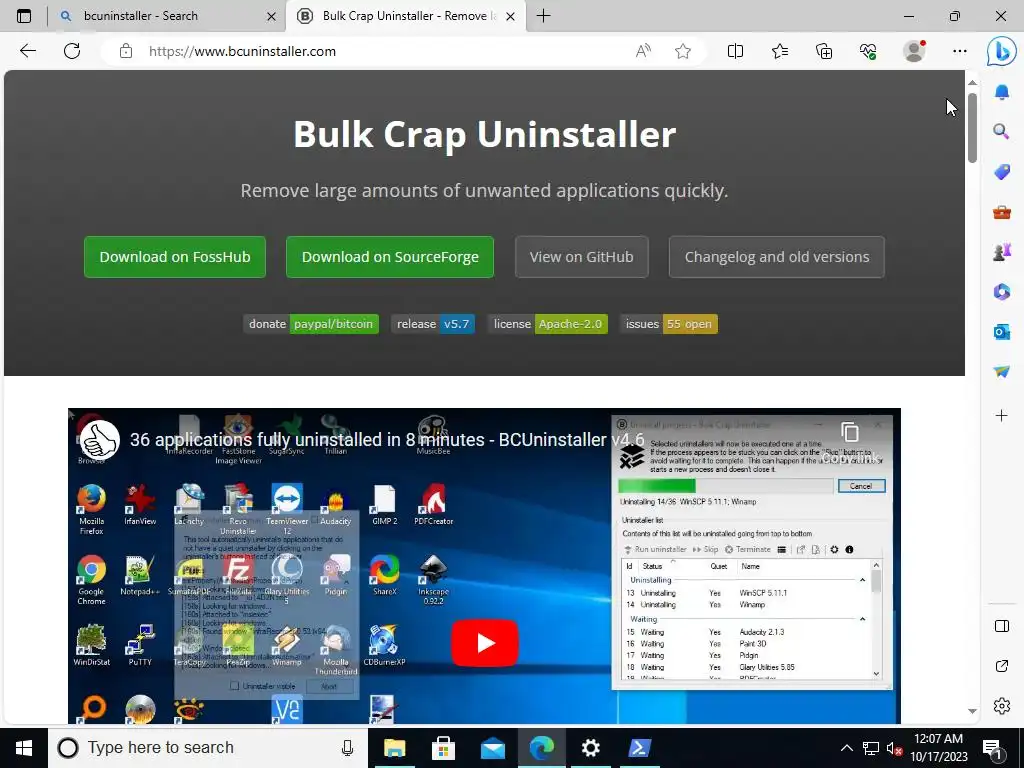Open the link in a new window sidebar icon
The width and height of the screenshot is (1024, 768).
click(1002, 666)
